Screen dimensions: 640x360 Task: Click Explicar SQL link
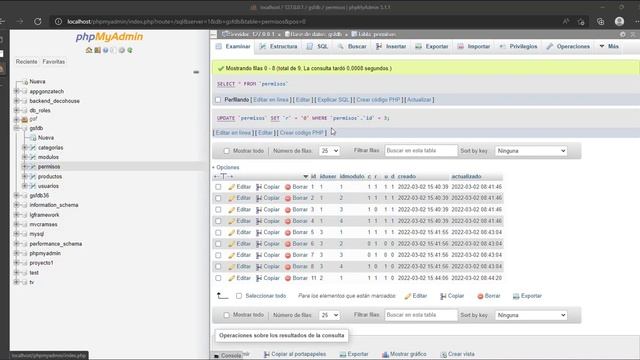click(x=333, y=100)
